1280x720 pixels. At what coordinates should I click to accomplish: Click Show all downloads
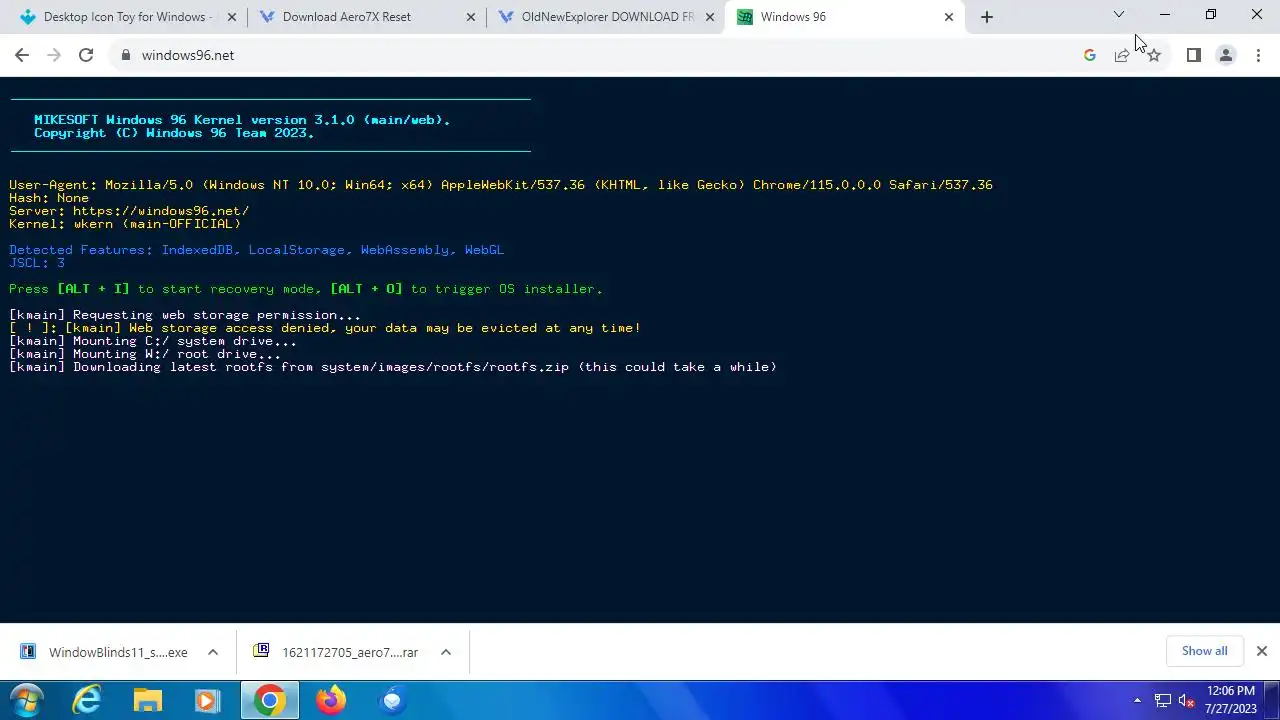click(1204, 651)
